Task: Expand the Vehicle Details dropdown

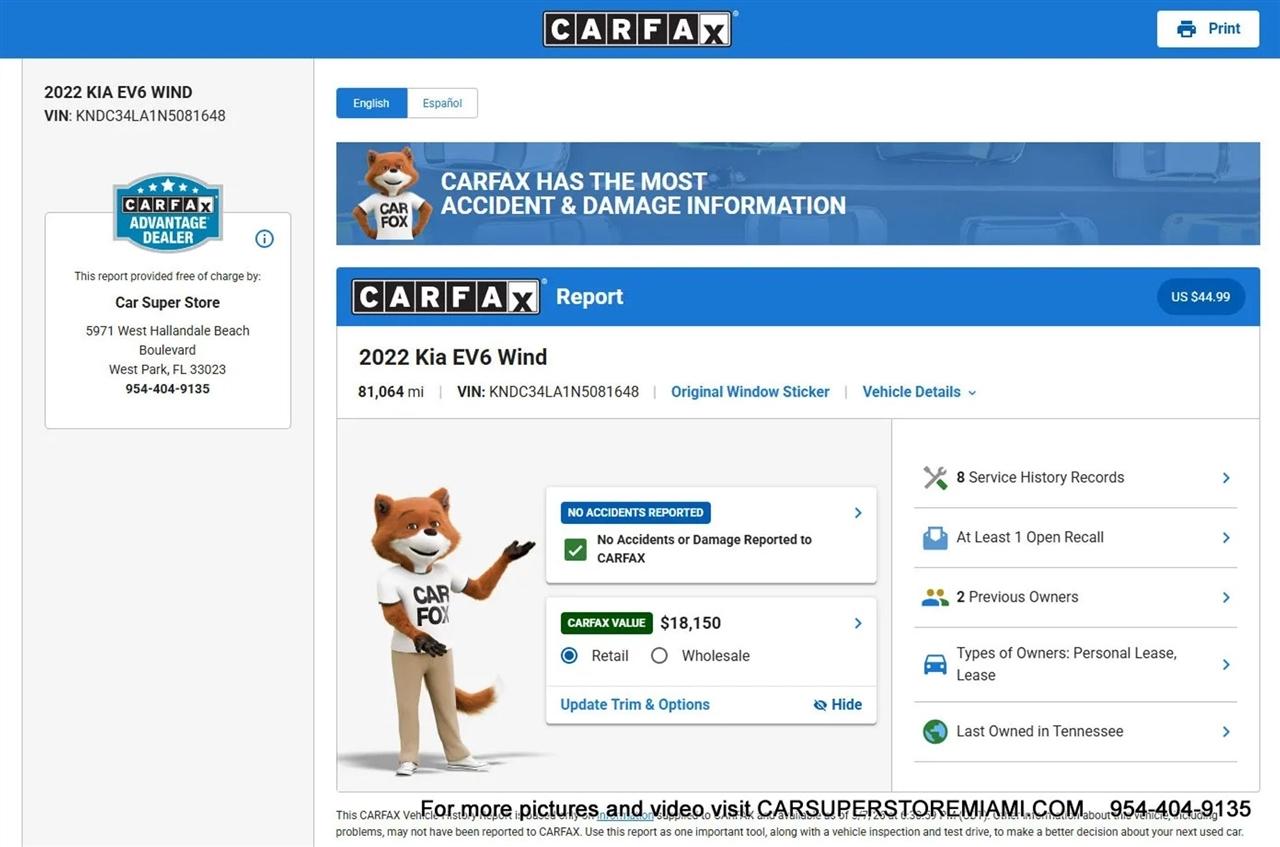Action: [x=919, y=392]
